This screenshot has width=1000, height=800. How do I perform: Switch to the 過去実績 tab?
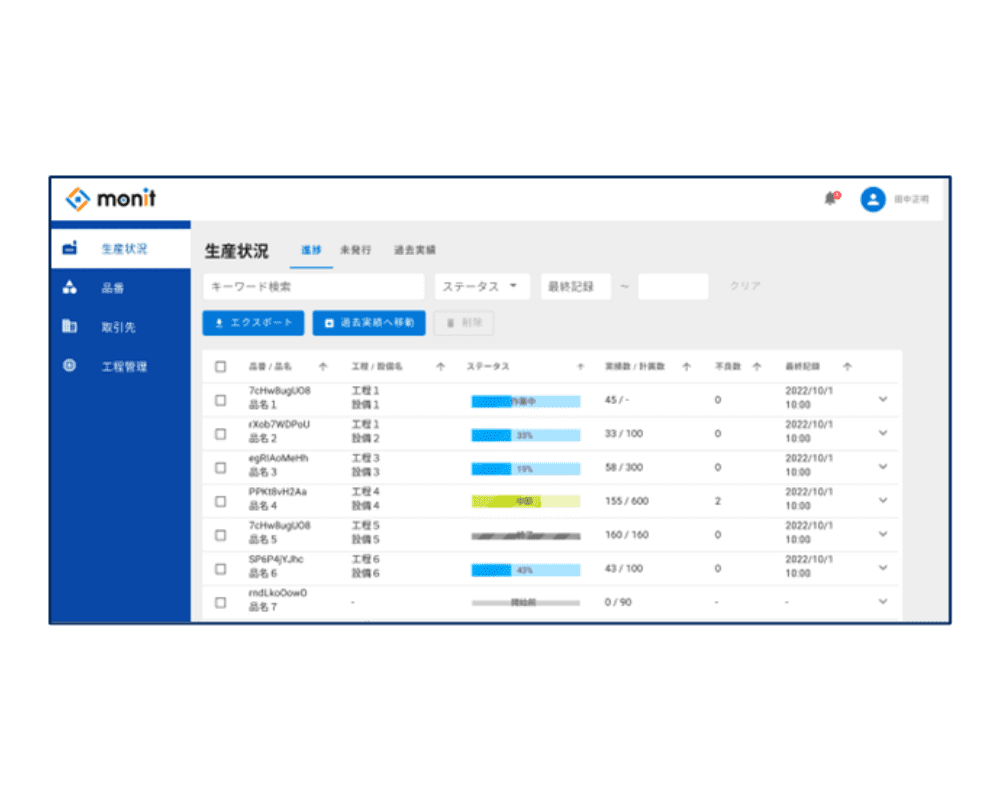[414, 250]
